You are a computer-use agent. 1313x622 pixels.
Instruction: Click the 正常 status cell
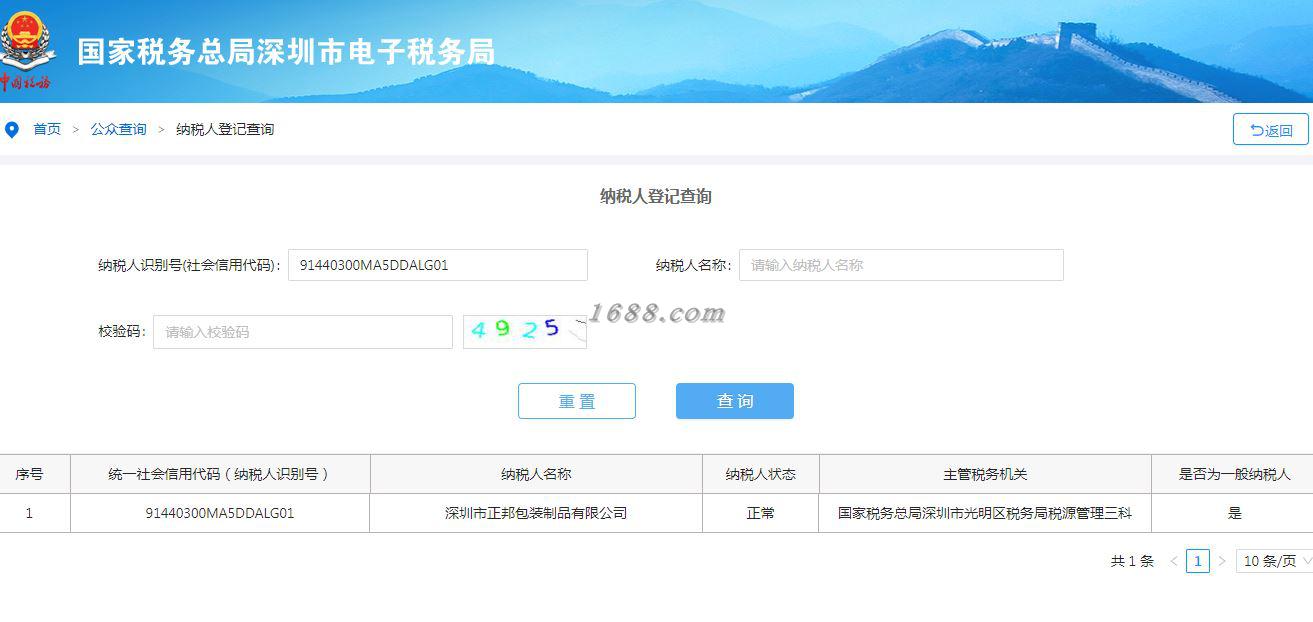[761, 513]
